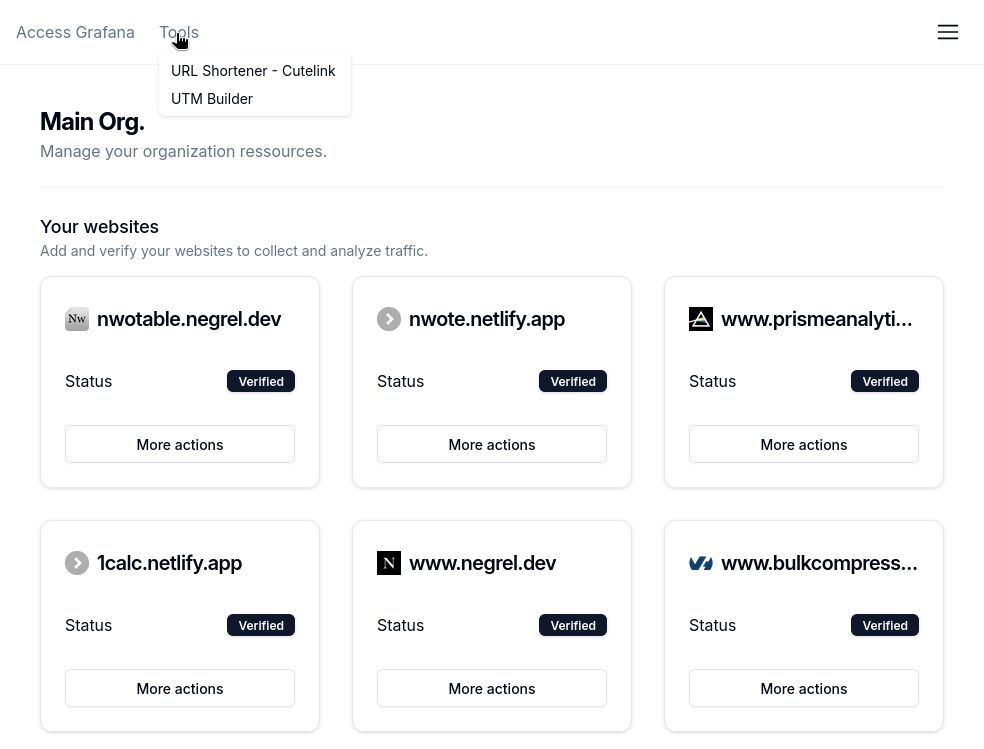Click the Main Org. heading
Image resolution: width=984 pixels, height=749 pixels.
92,121
